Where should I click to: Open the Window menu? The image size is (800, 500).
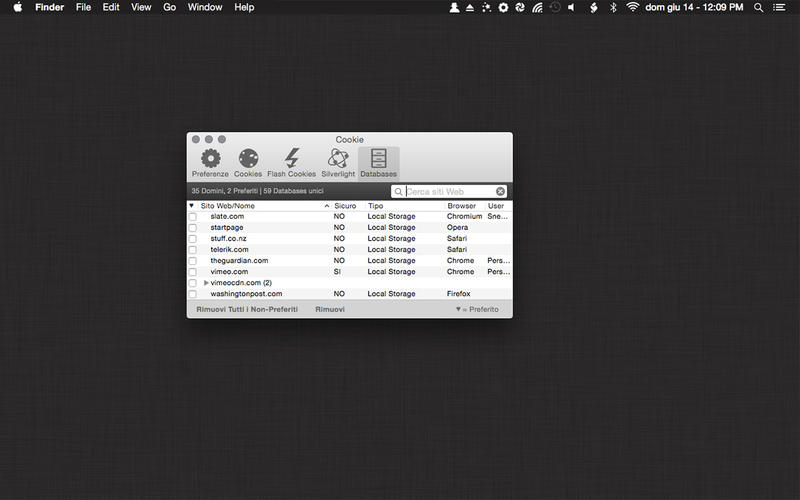point(205,7)
